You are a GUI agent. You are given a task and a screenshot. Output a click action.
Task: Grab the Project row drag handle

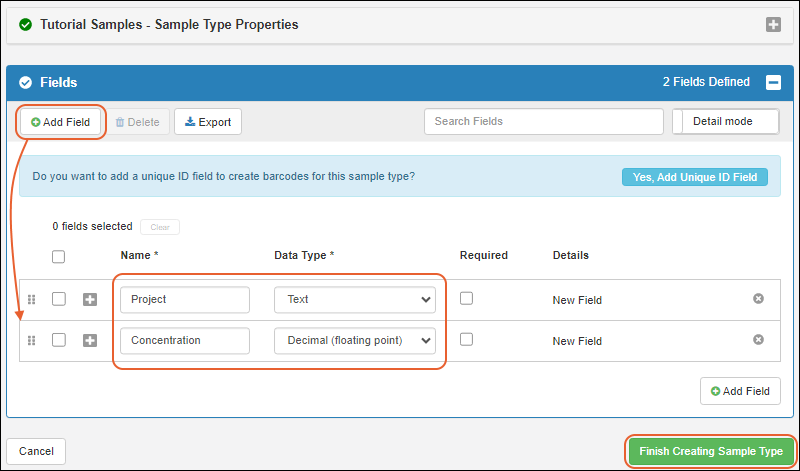pos(32,300)
